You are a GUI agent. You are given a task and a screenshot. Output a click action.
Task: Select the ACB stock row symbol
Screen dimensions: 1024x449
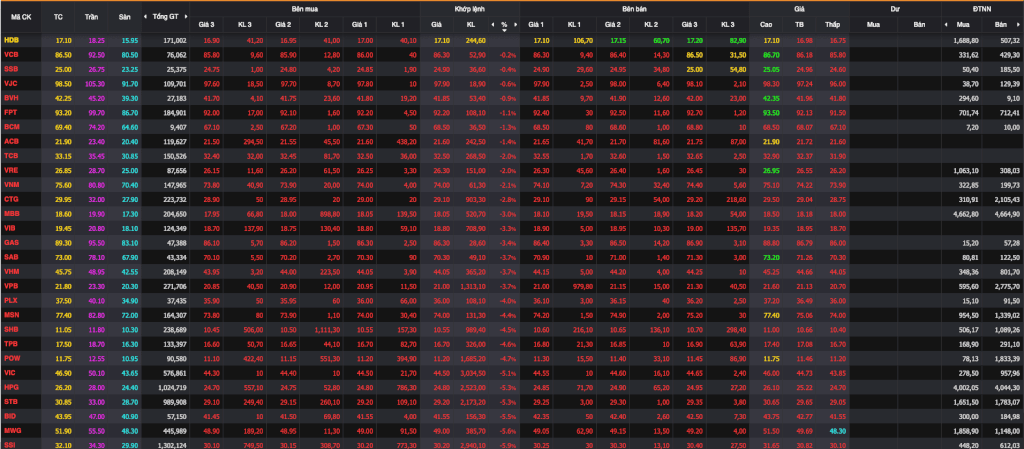click(x=11, y=140)
